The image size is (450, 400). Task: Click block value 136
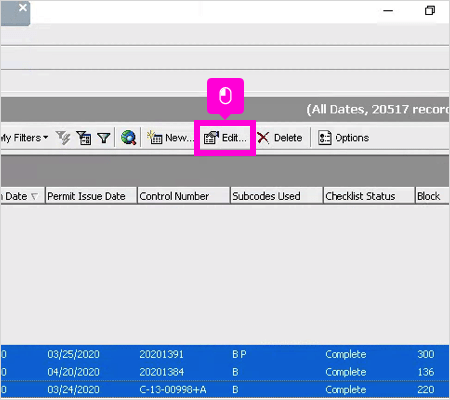(x=426, y=372)
